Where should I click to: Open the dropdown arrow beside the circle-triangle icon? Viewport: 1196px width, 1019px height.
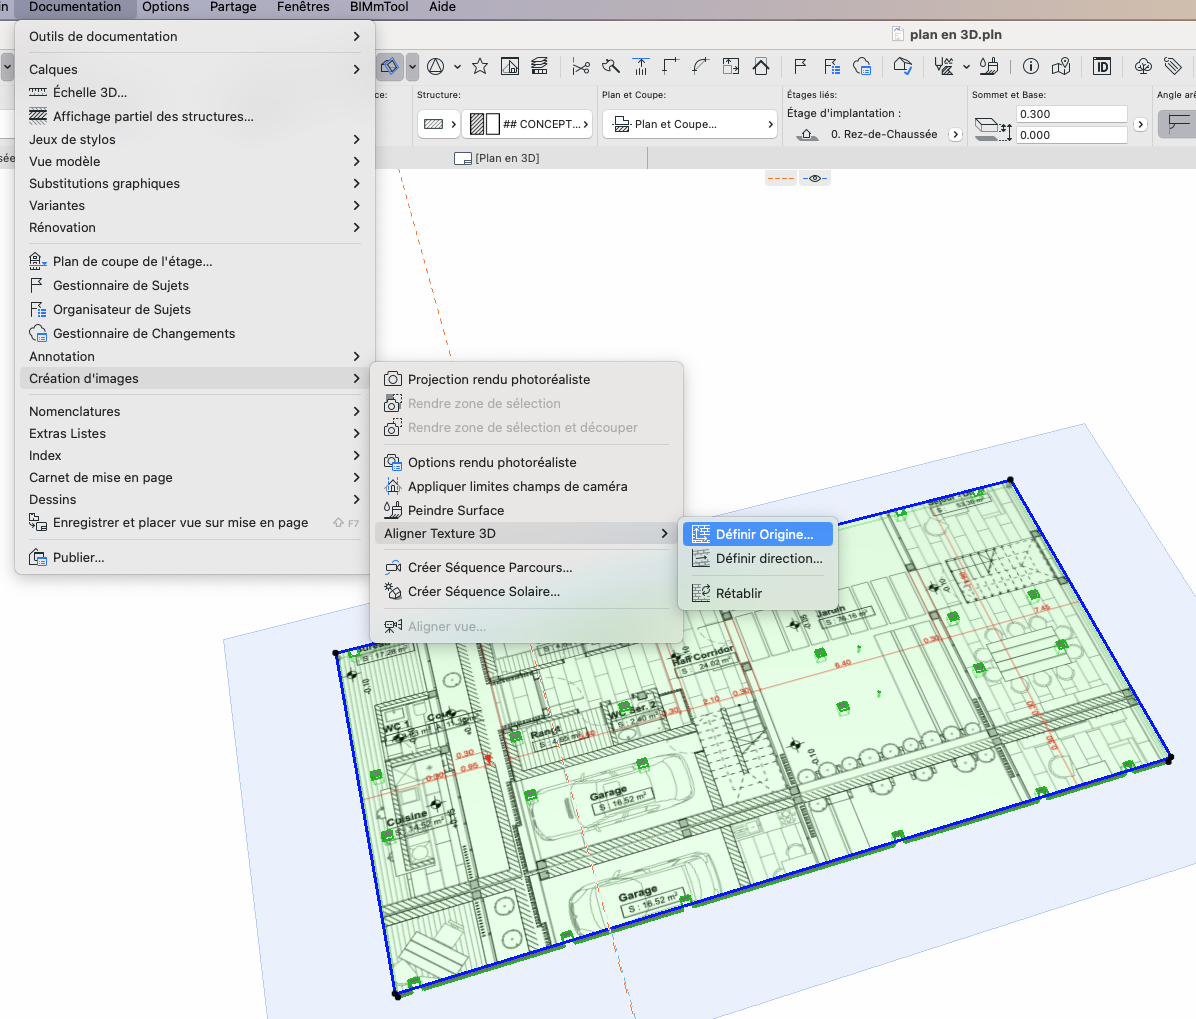[x=458, y=66]
